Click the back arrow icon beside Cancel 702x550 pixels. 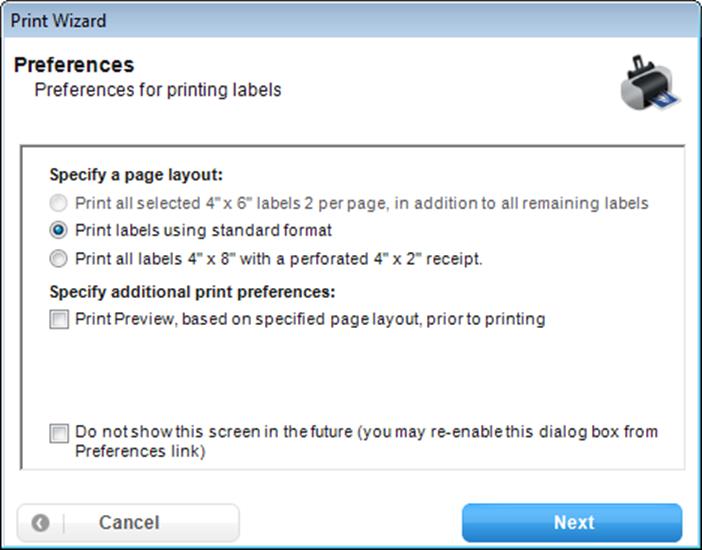[40, 523]
